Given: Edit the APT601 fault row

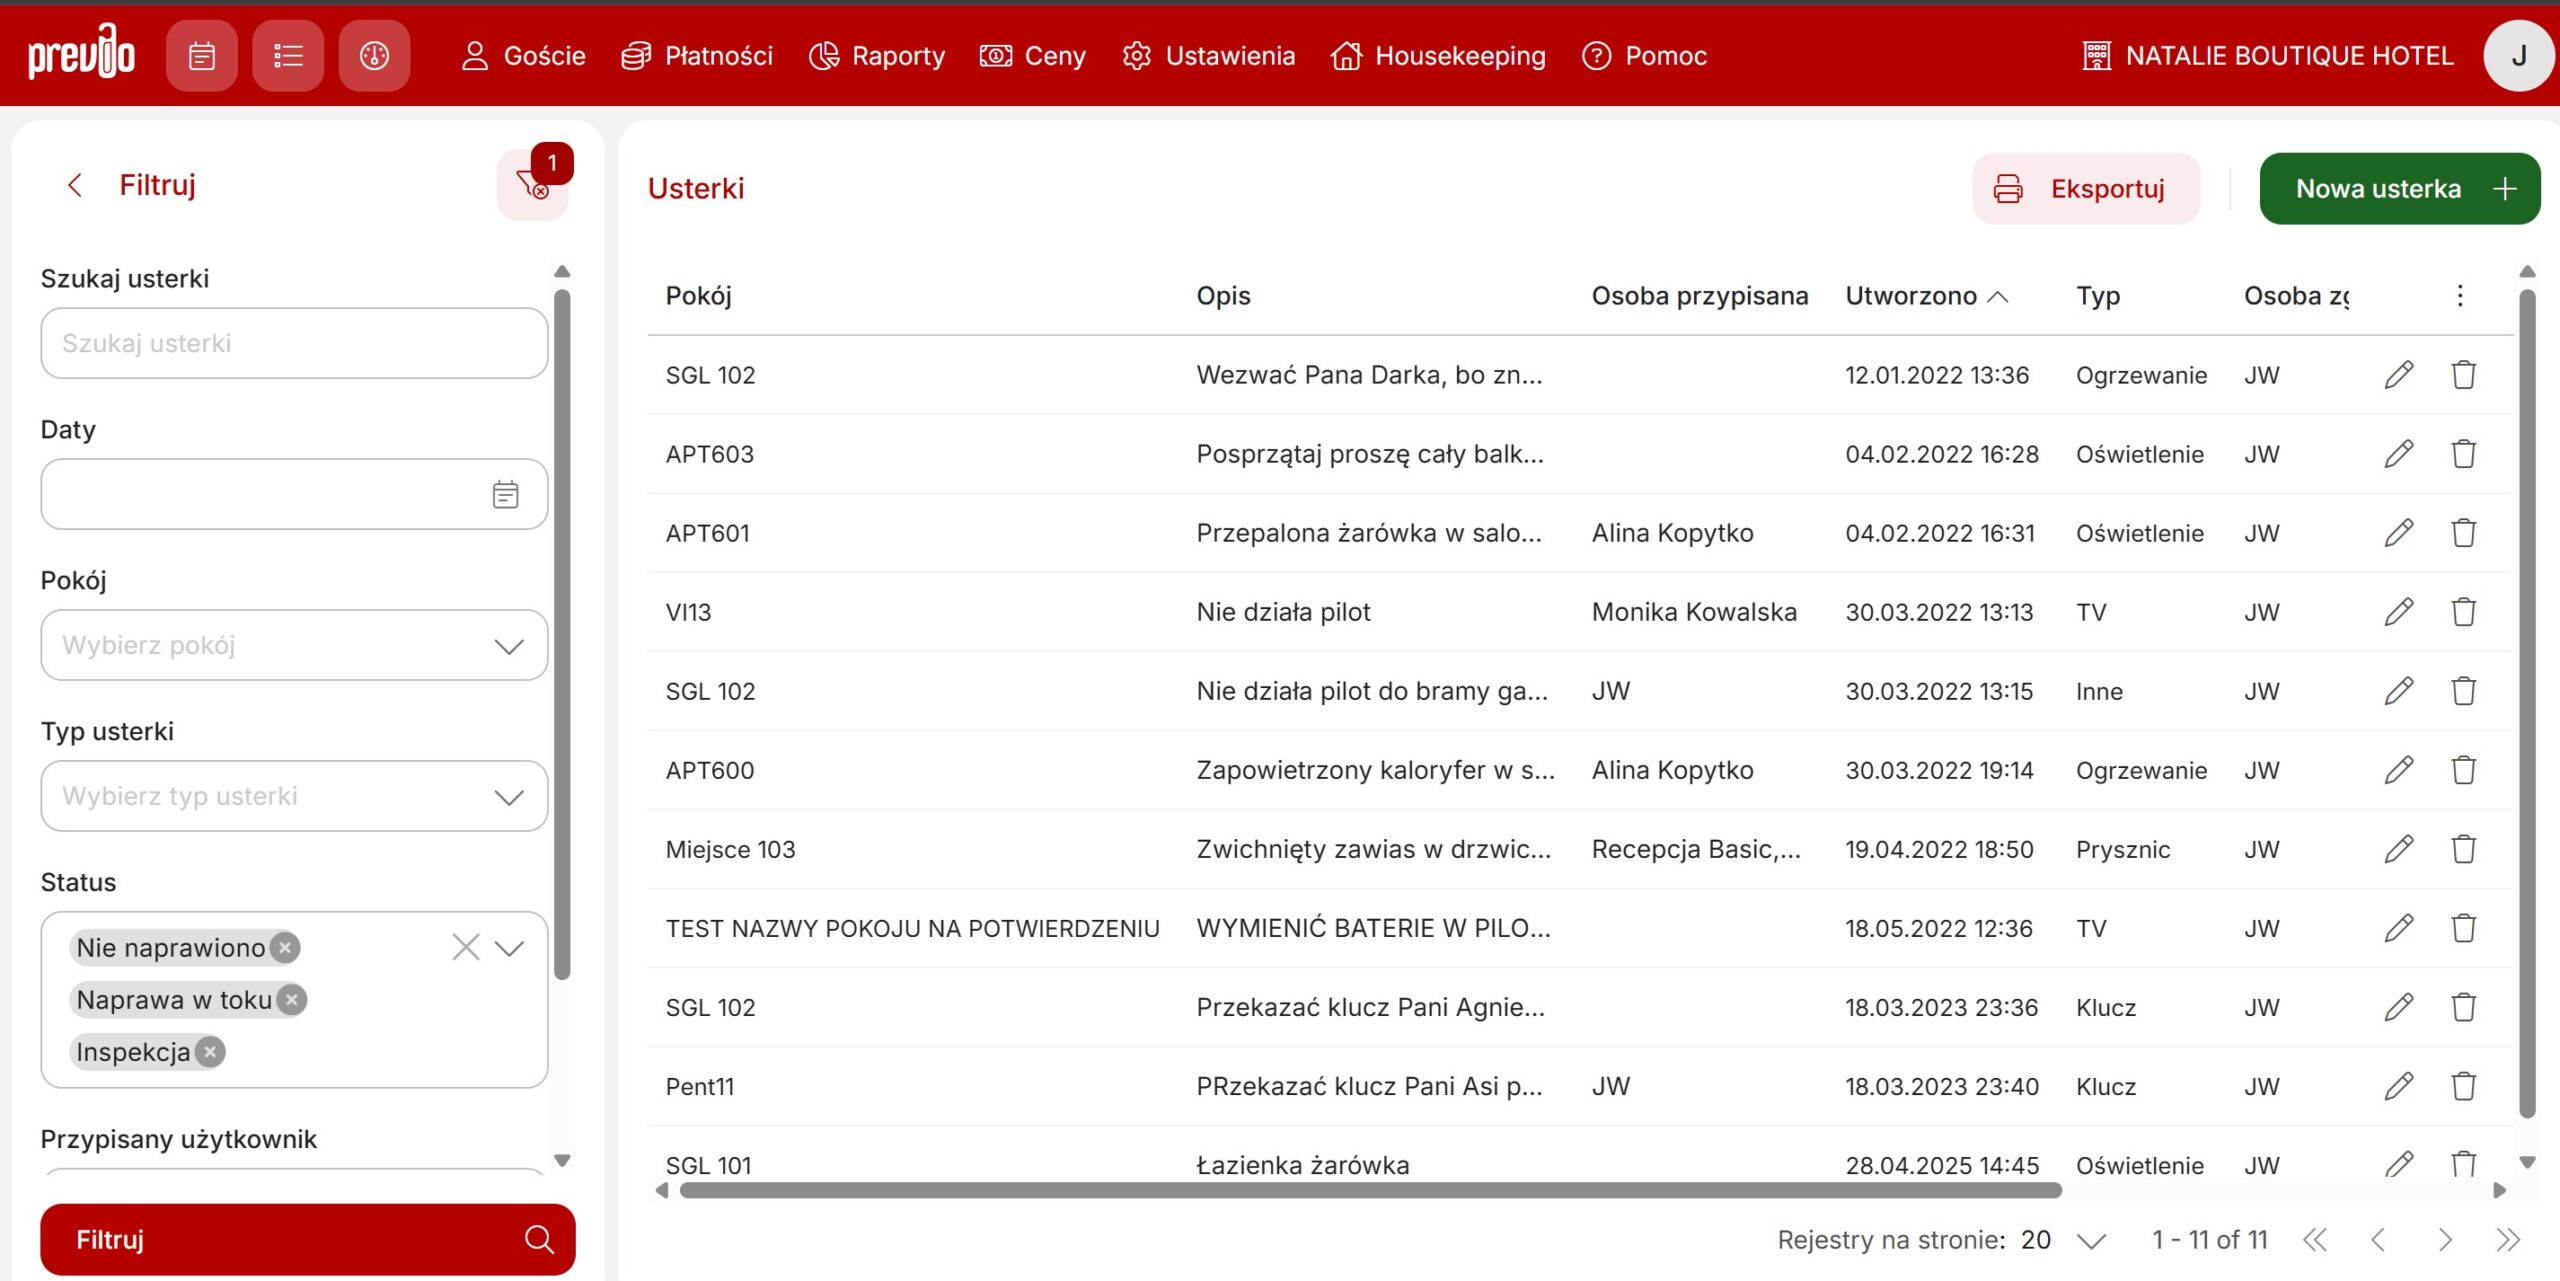Looking at the screenshot, I should [2399, 533].
